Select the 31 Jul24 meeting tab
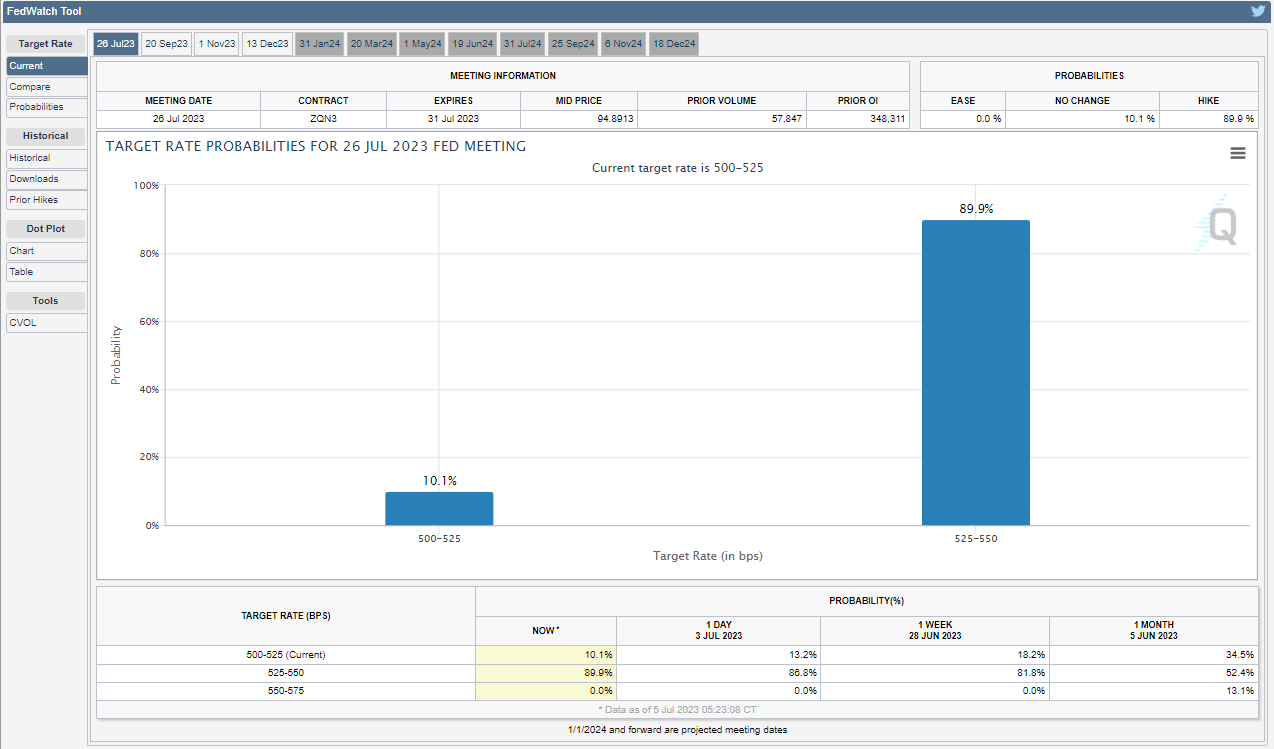Screen dimensions: 1274x749 522,44
